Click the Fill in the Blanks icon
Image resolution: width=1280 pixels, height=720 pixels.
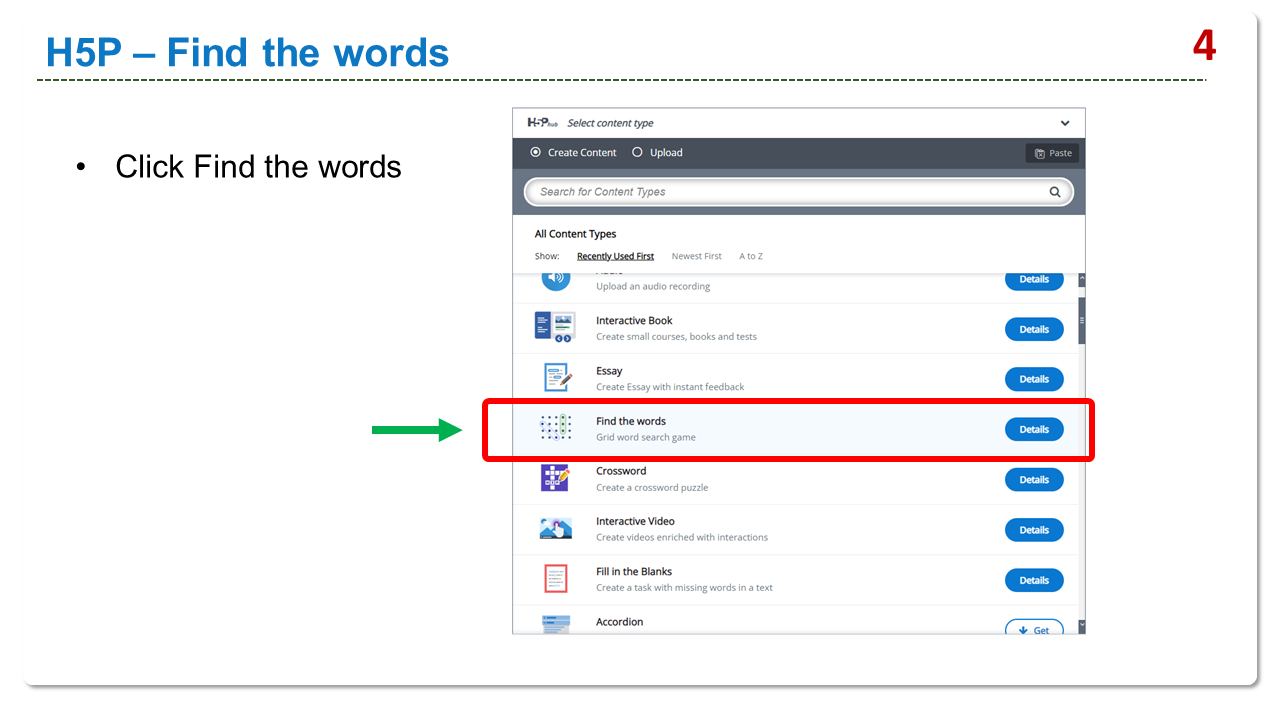(555, 579)
